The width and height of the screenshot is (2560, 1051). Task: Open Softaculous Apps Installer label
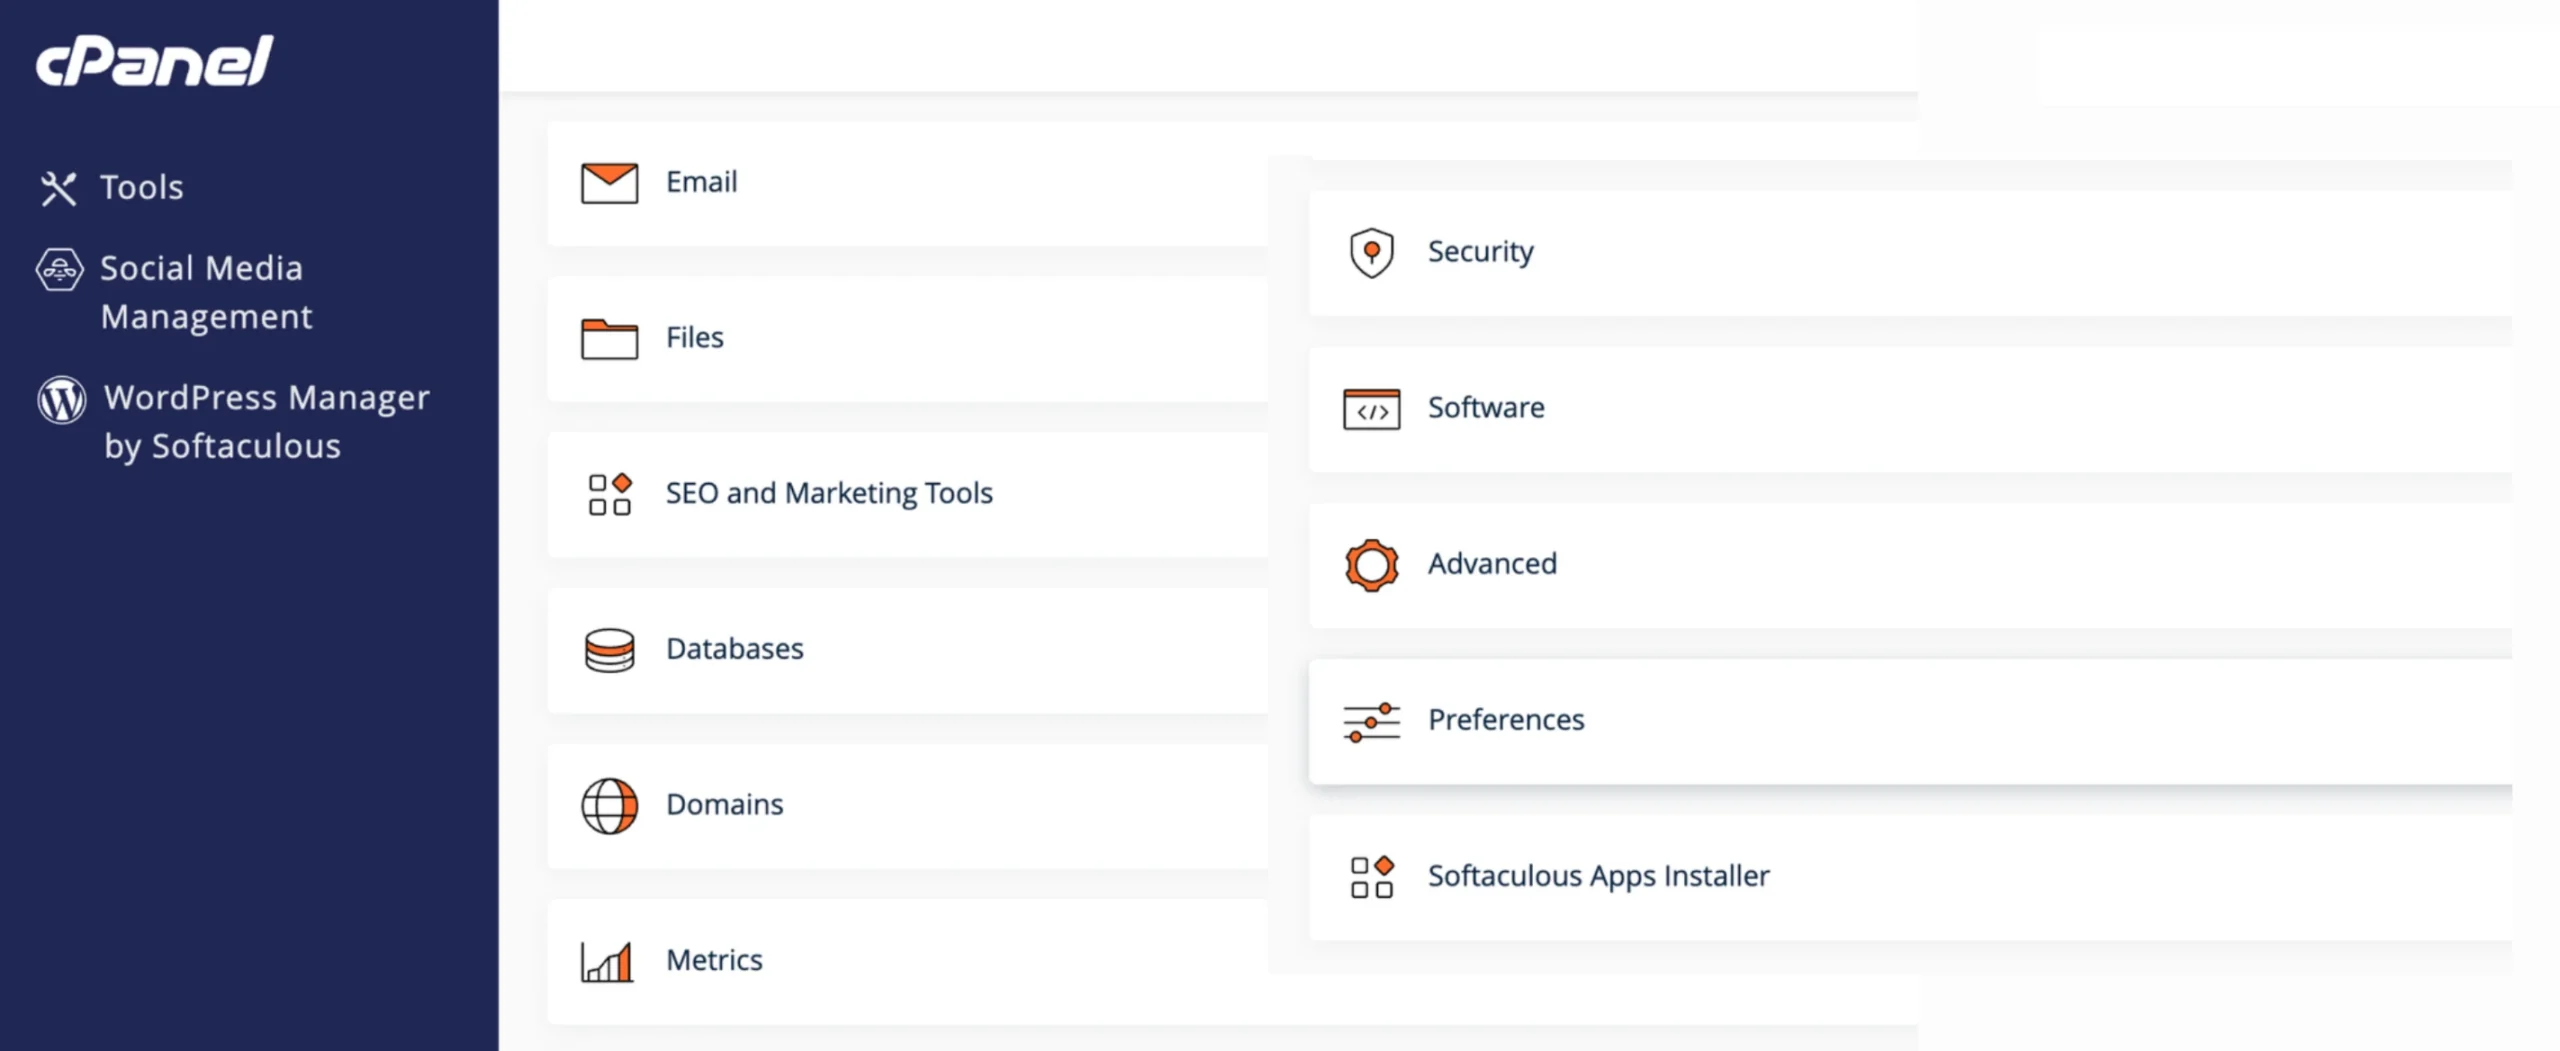pos(1598,877)
